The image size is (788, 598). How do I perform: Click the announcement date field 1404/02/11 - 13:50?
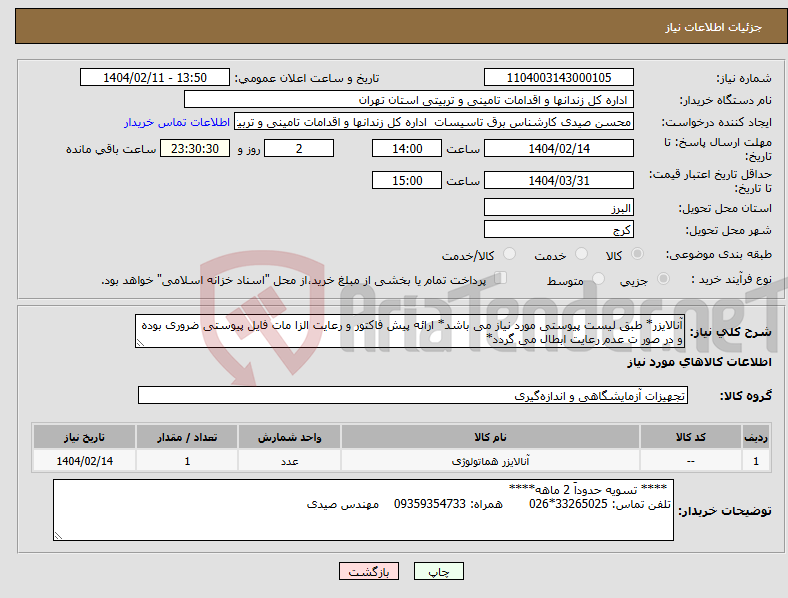tap(155, 77)
